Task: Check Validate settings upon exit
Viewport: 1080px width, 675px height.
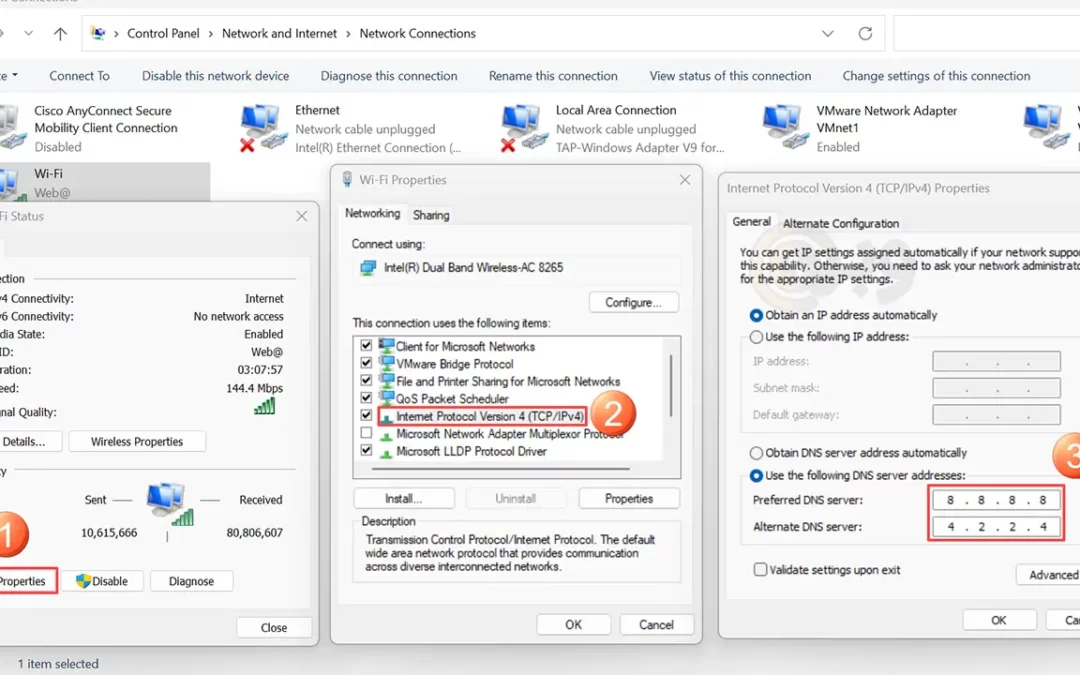Action: click(761, 570)
